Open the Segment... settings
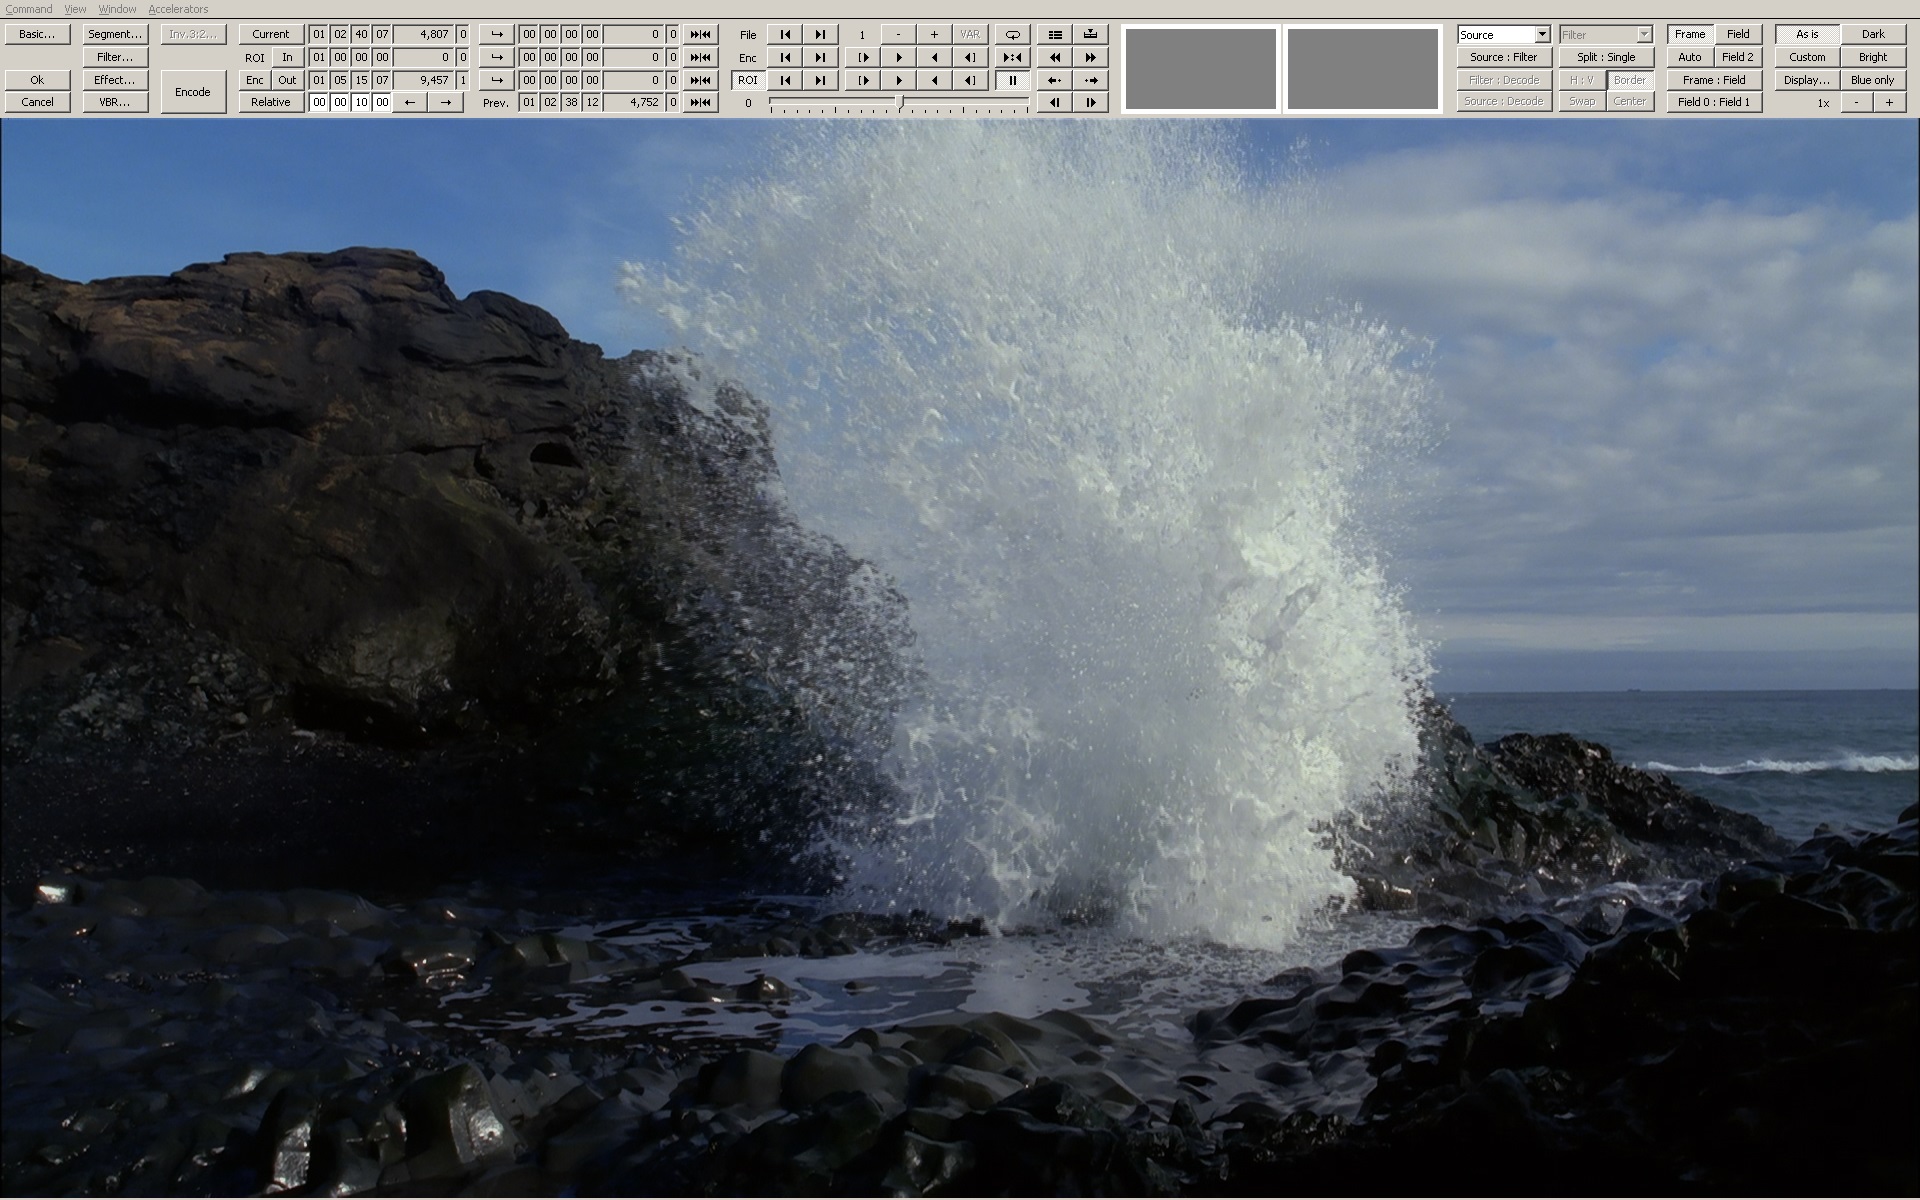Viewport: 1920px width, 1200px height. (115, 34)
